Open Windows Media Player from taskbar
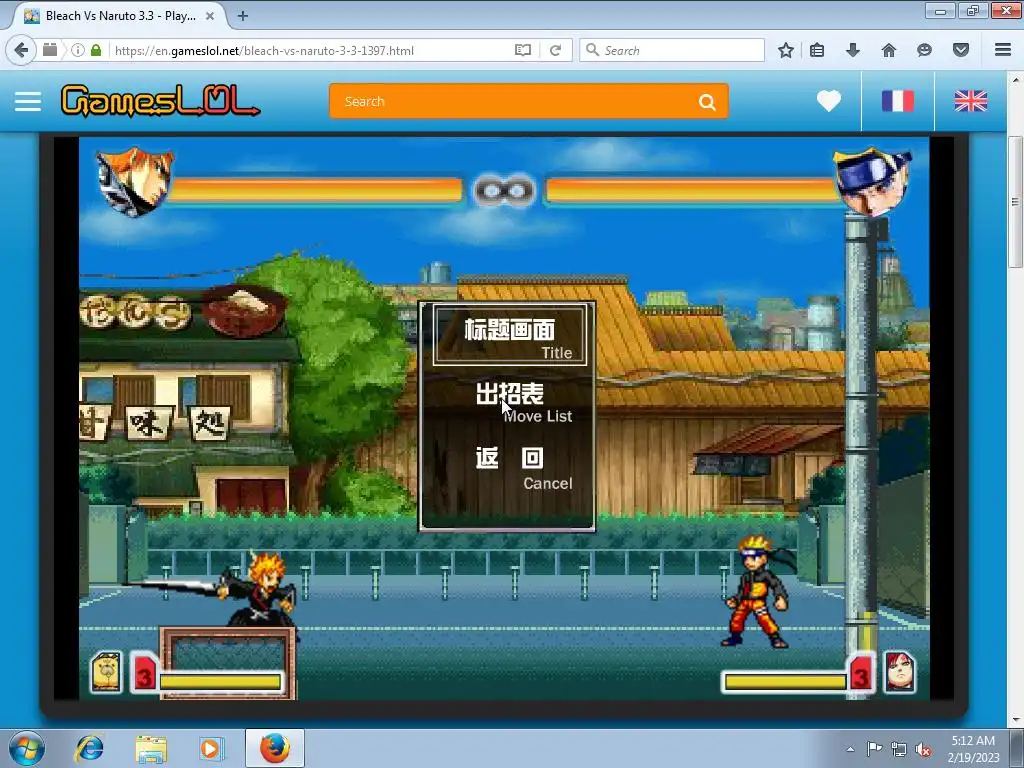Screen dimensions: 1024x768 pos(210,748)
